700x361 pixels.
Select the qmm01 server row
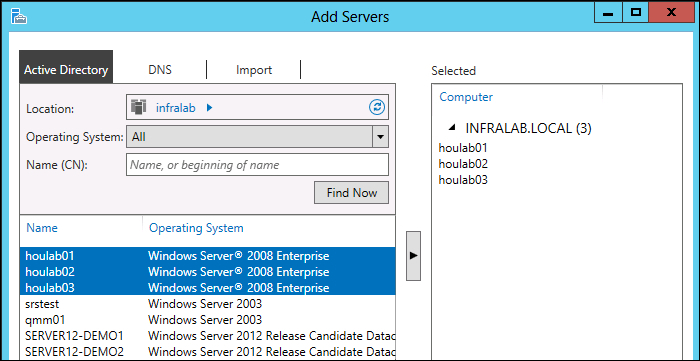[x=208, y=320]
